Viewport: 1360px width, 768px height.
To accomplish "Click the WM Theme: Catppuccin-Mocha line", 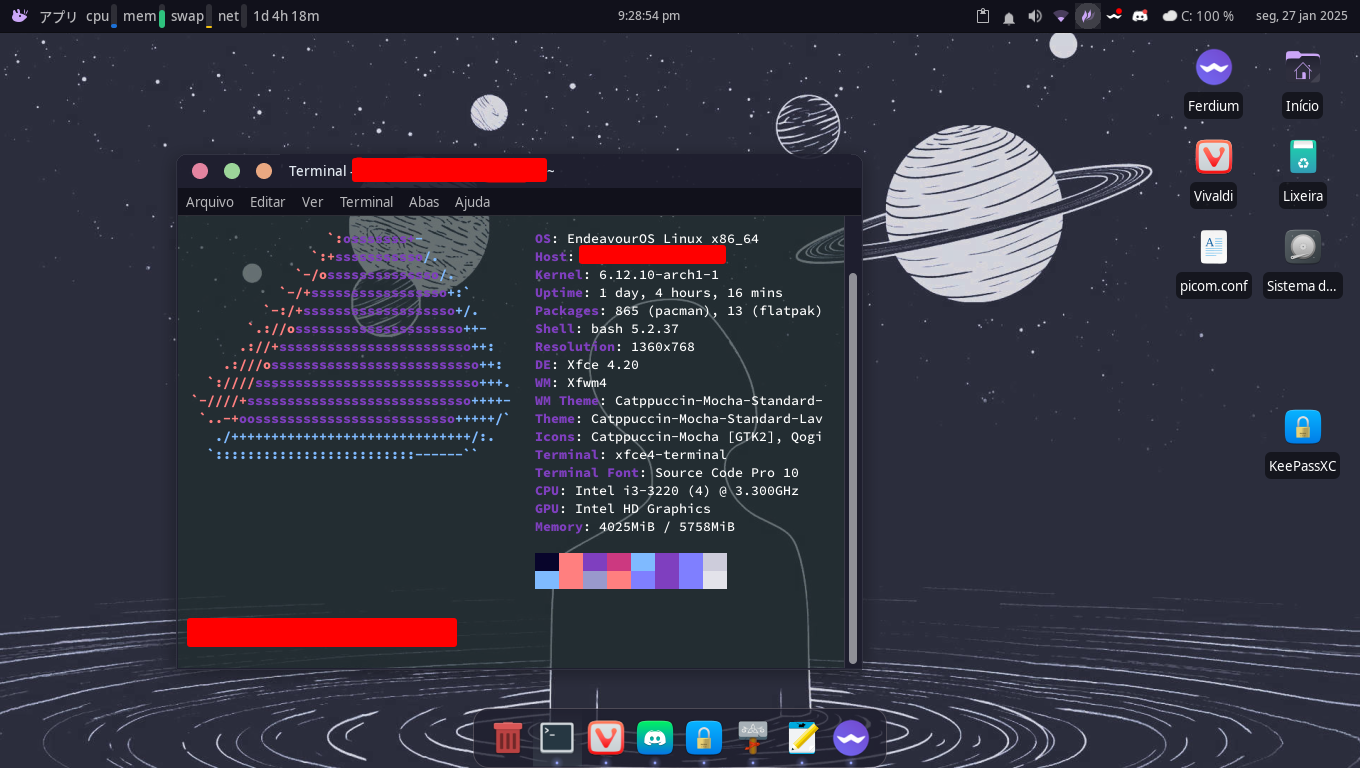I will [679, 401].
